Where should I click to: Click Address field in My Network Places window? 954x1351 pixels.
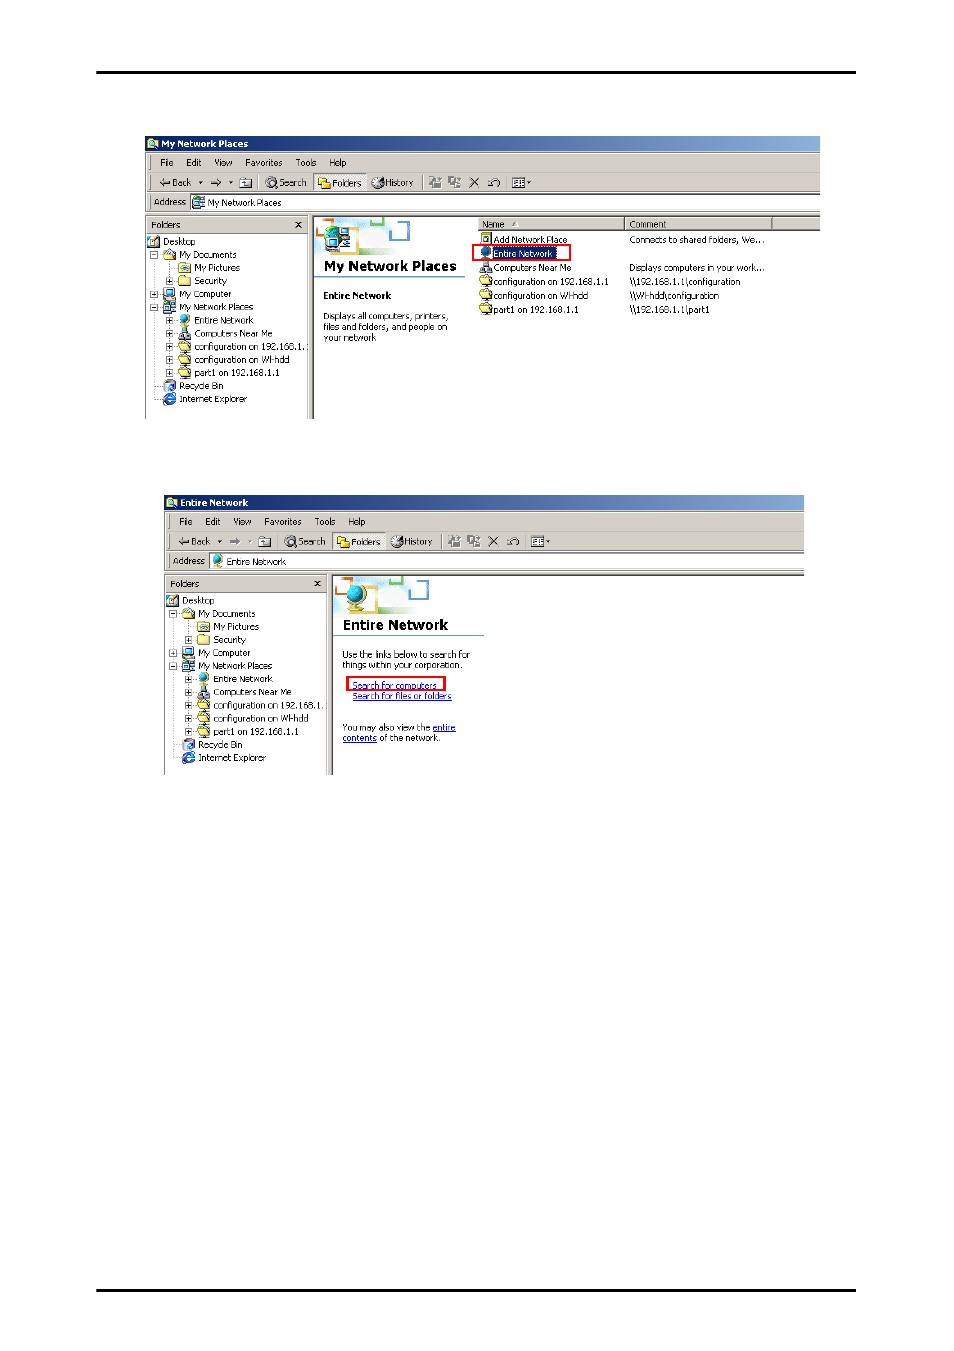click(505, 203)
